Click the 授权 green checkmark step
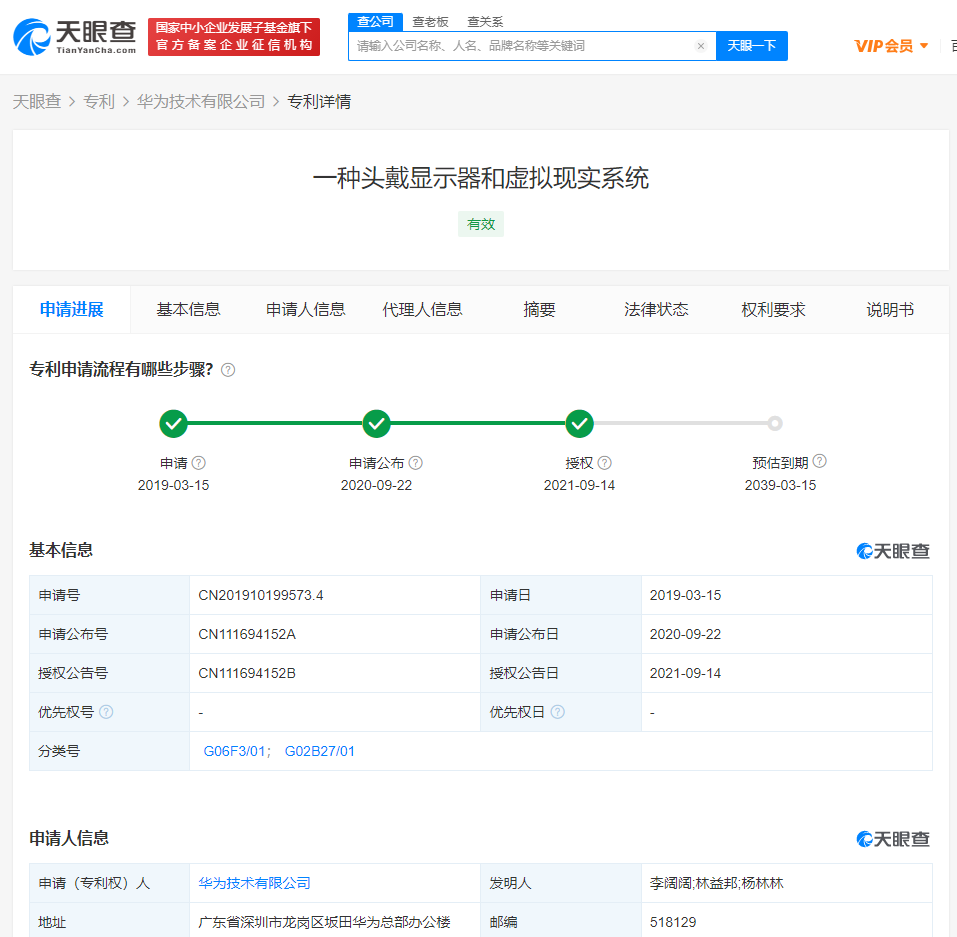 [x=579, y=423]
